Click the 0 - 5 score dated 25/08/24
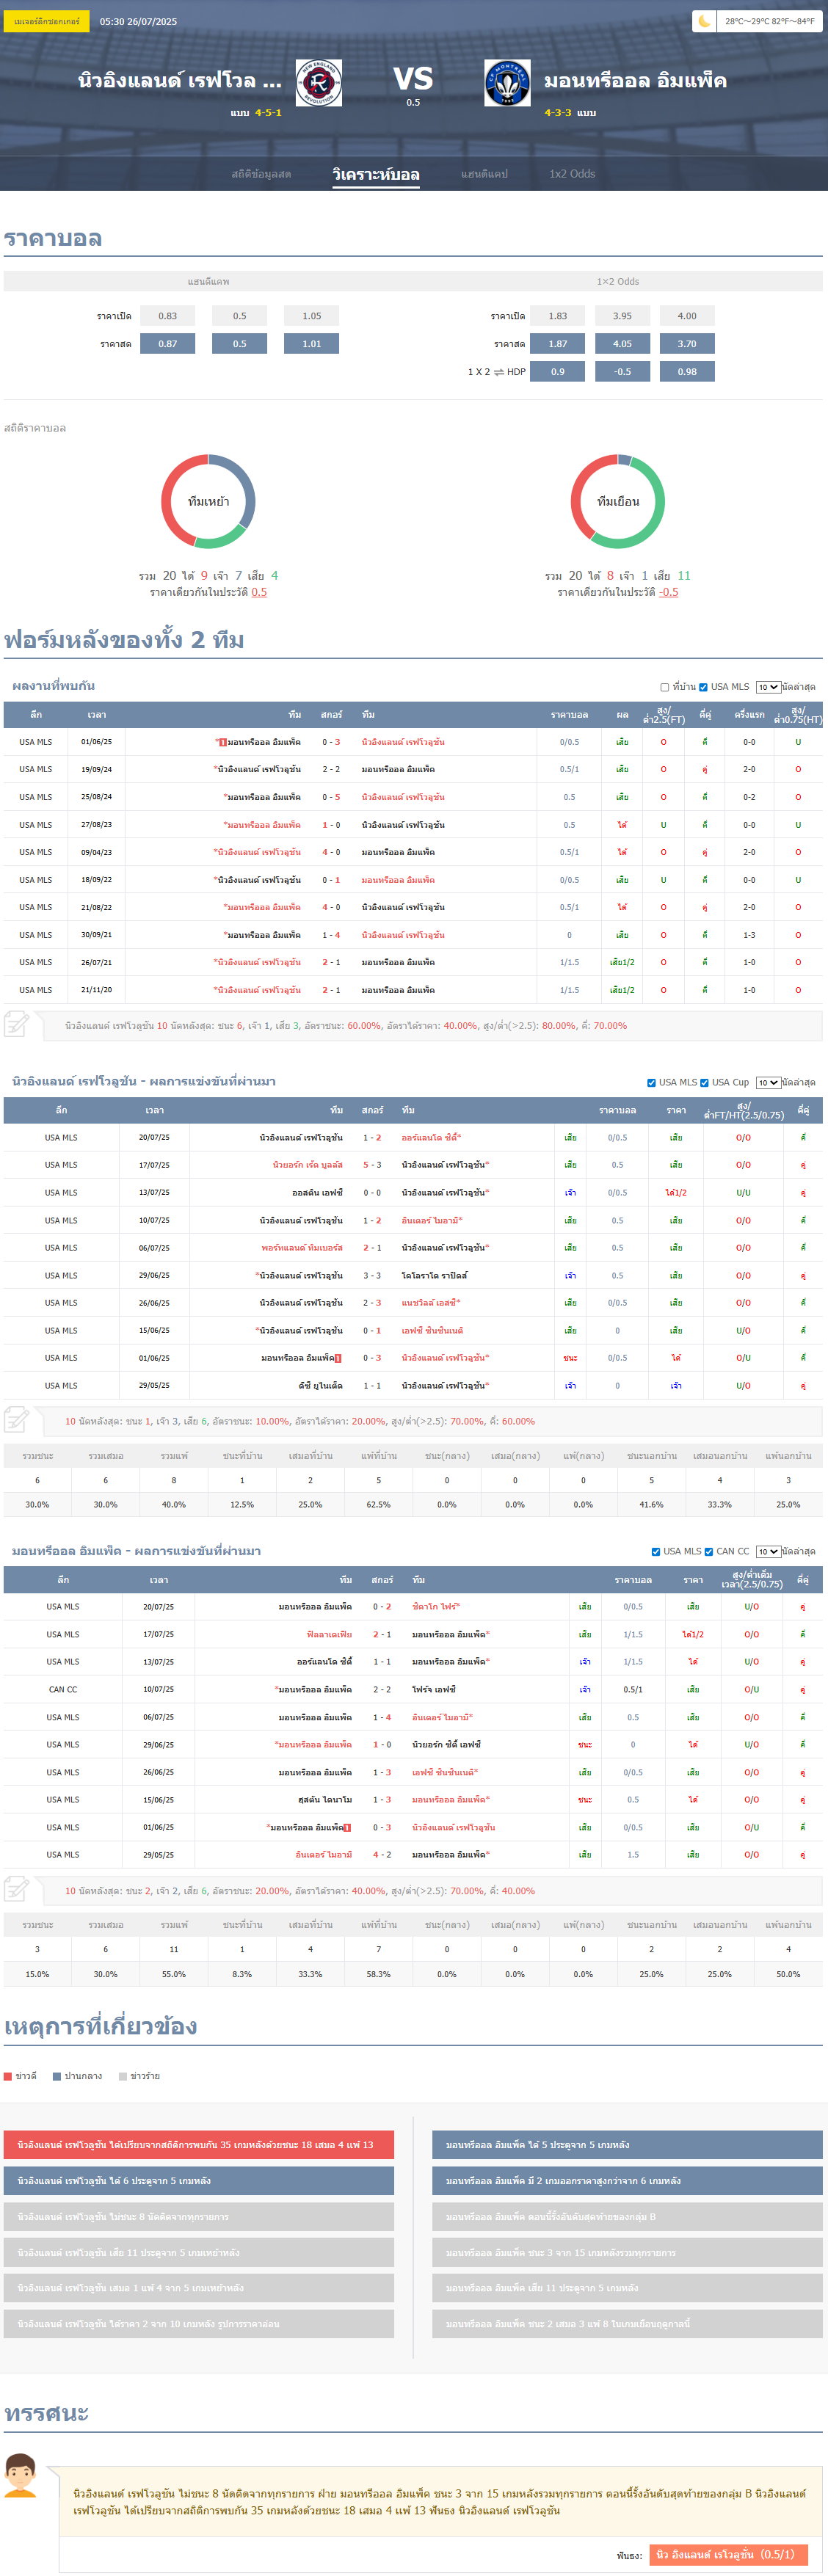The image size is (828, 2576). (331, 797)
